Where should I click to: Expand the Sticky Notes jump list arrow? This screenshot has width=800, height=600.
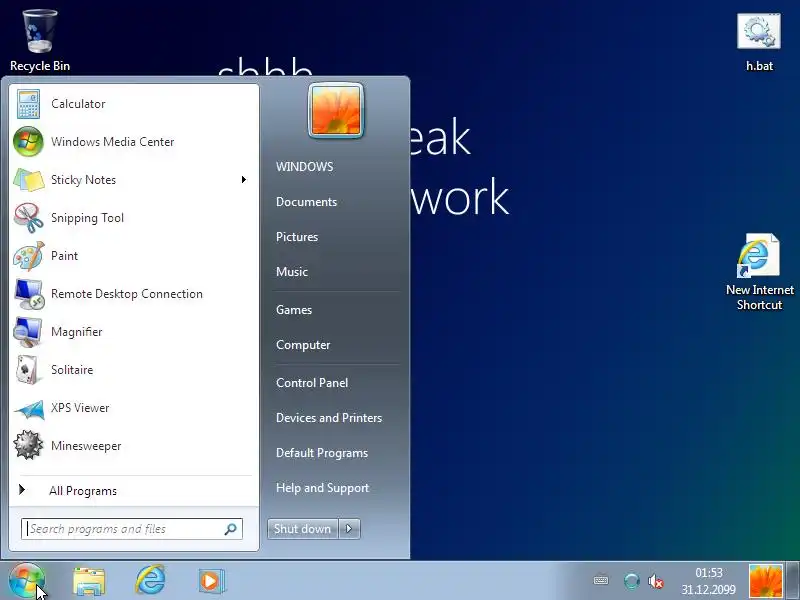[x=244, y=180]
